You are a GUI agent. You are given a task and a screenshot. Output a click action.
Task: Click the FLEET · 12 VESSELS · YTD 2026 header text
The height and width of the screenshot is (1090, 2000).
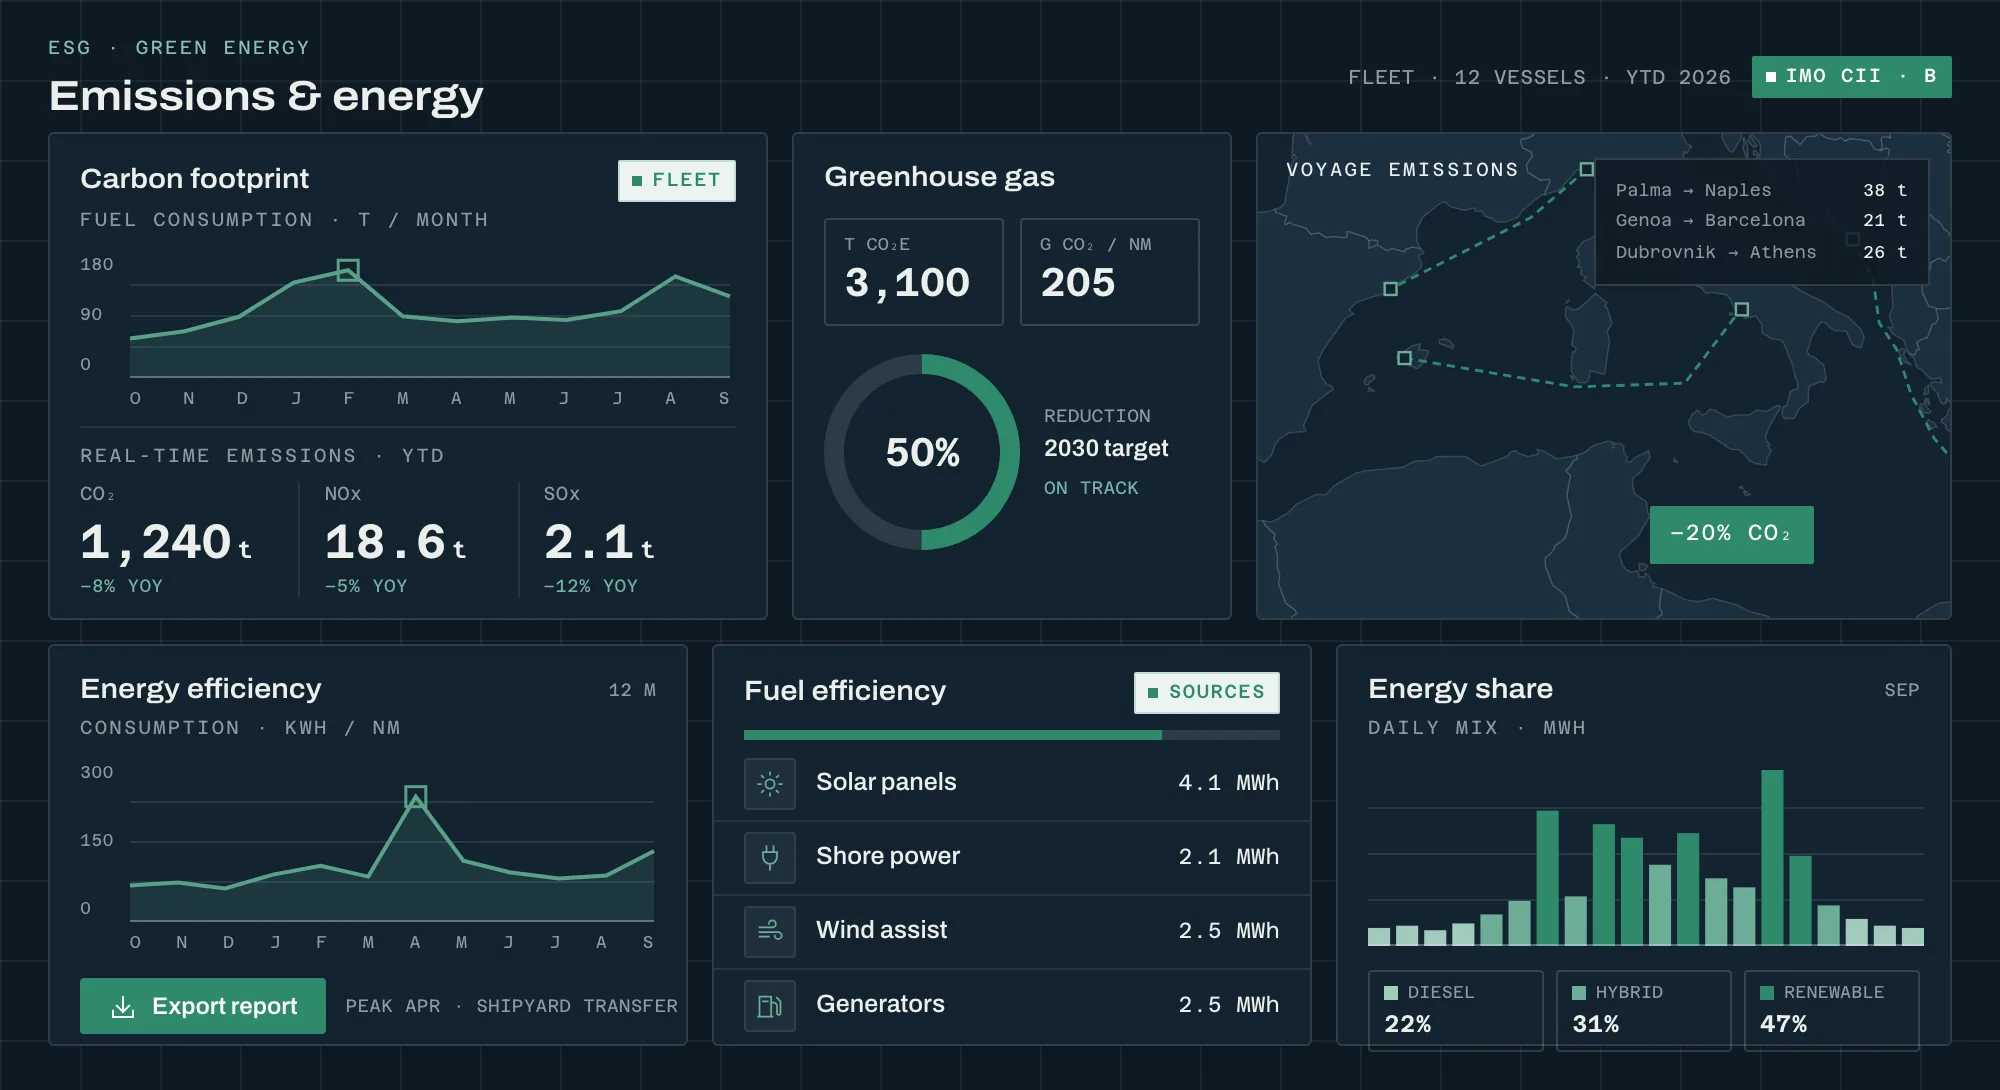coord(1539,78)
